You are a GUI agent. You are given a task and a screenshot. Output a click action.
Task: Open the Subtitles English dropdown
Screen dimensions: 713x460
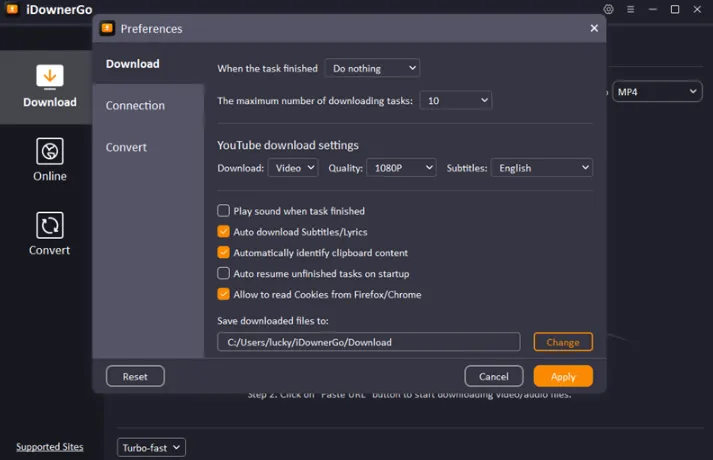(x=542, y=168)
